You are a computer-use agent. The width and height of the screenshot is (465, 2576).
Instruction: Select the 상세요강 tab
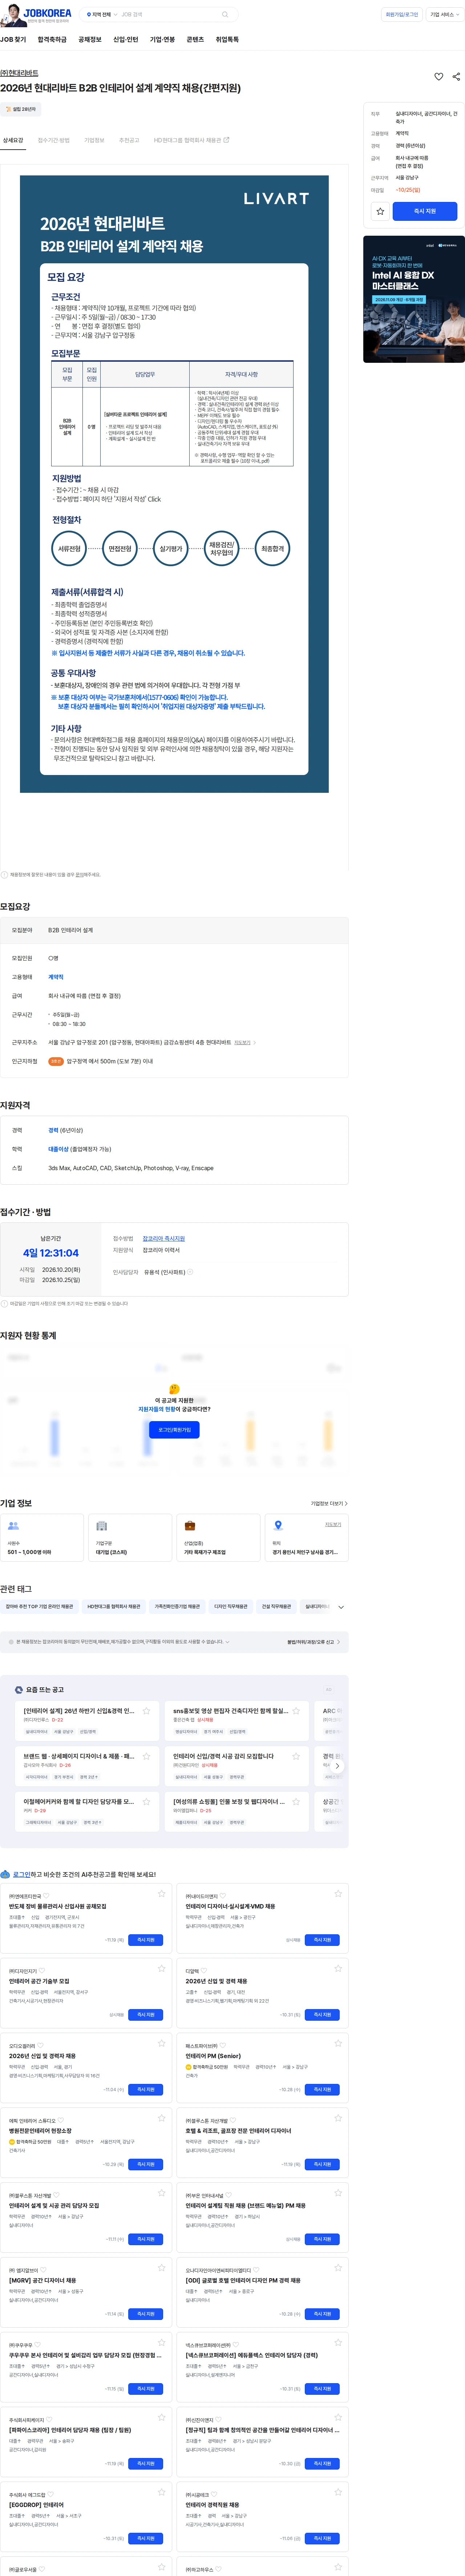(x=13, y=140)
